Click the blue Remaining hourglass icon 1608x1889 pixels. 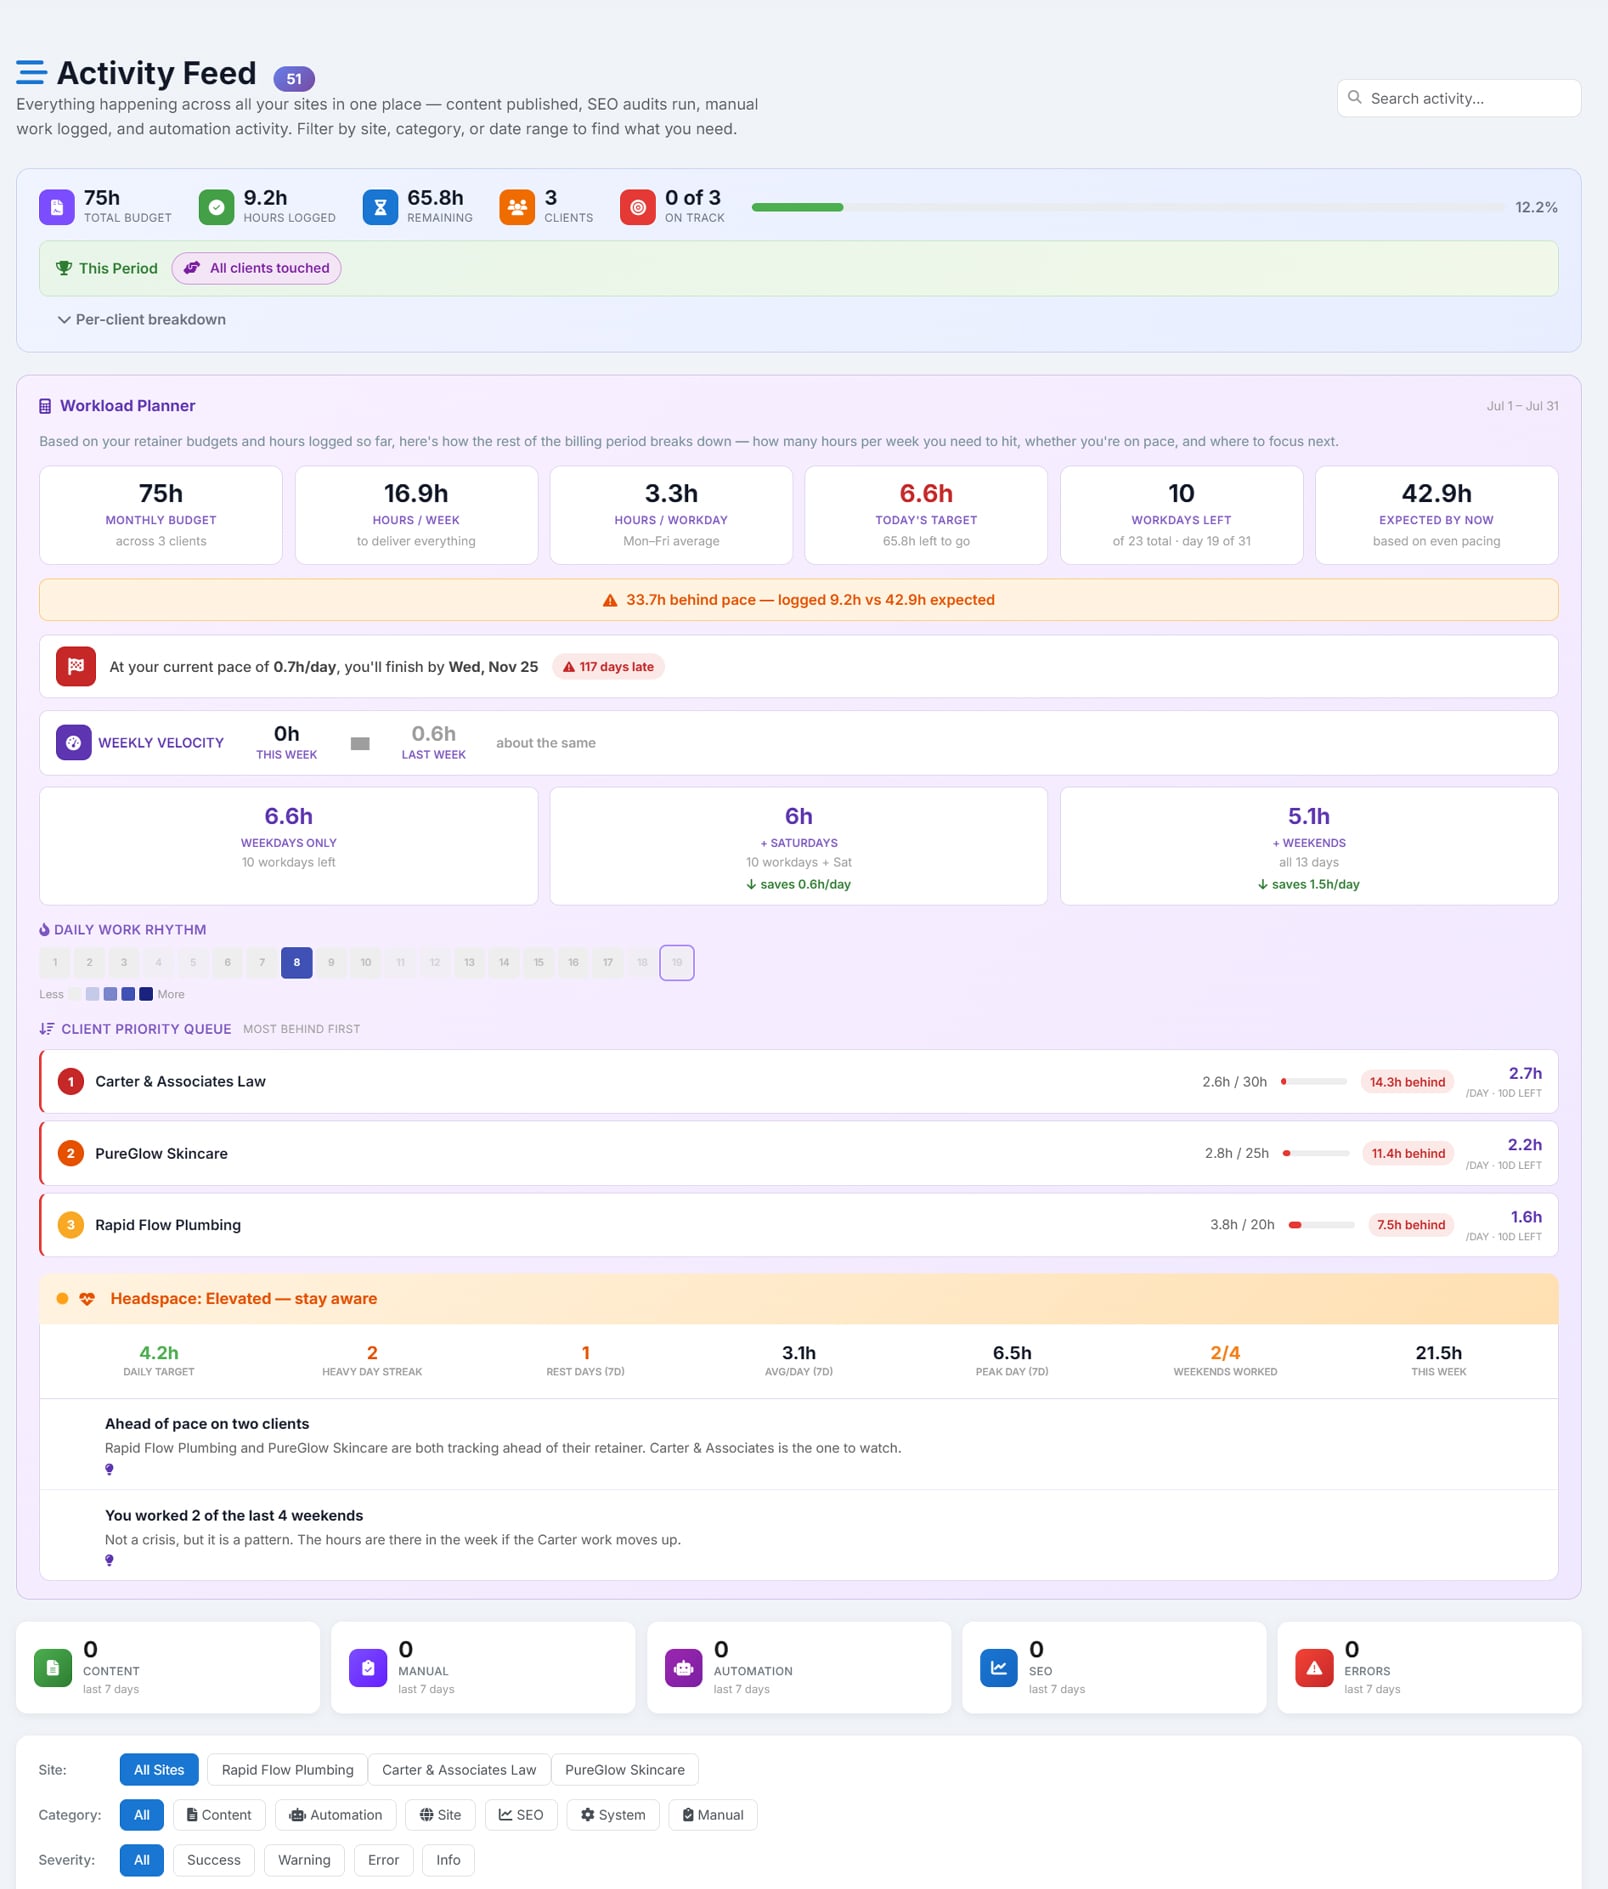pos(380,207)
